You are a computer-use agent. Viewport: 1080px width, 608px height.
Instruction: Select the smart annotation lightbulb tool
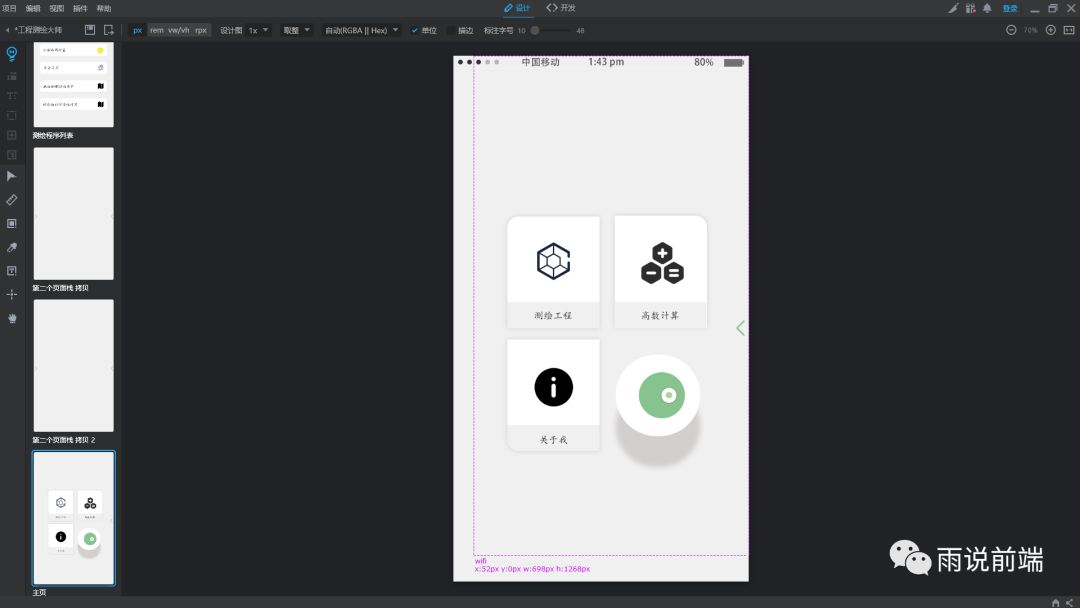12,53
